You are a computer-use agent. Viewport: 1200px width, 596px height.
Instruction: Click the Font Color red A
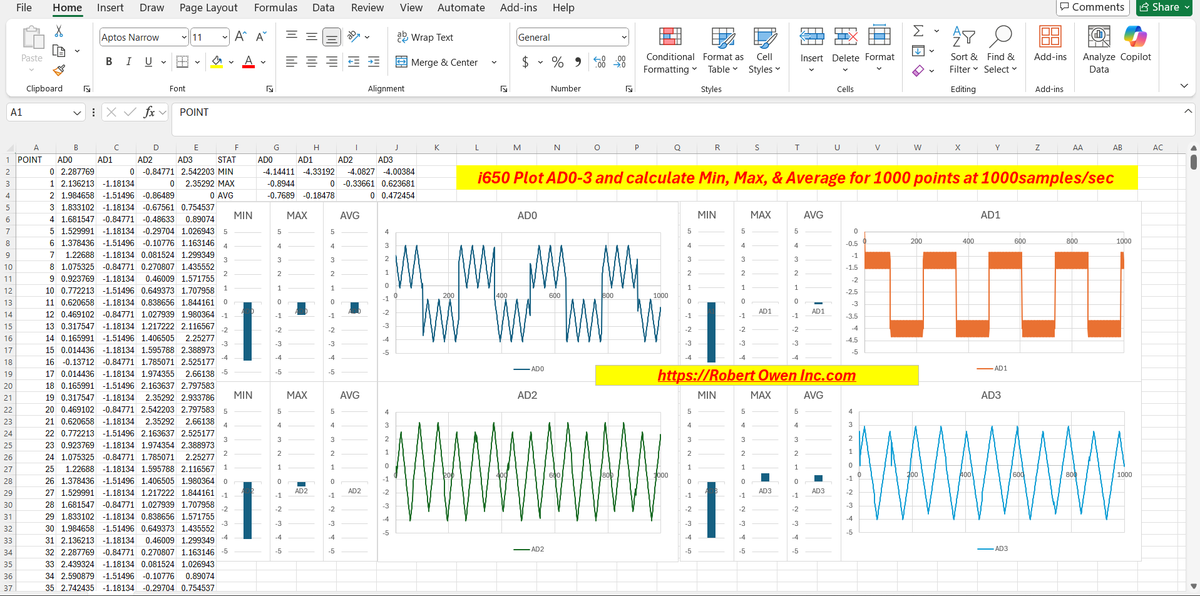point(247,62)
